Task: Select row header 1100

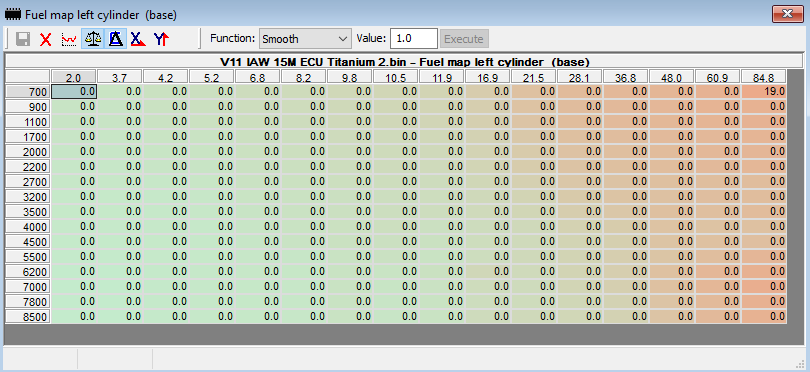Action: [28, 122]
